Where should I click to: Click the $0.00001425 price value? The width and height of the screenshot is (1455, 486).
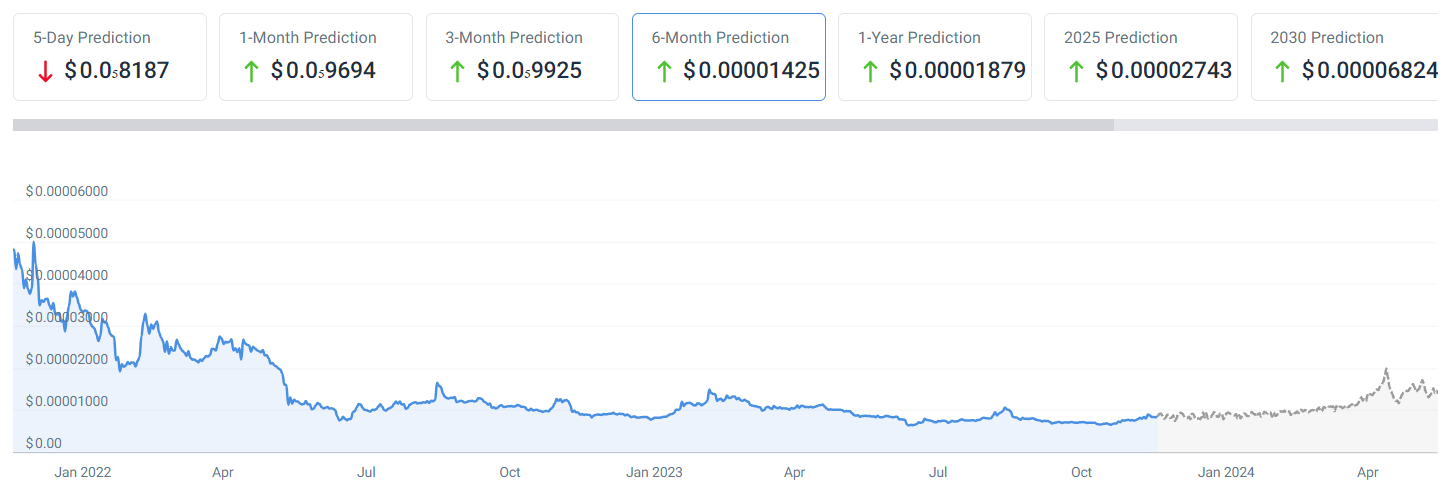tap(751, 71)
